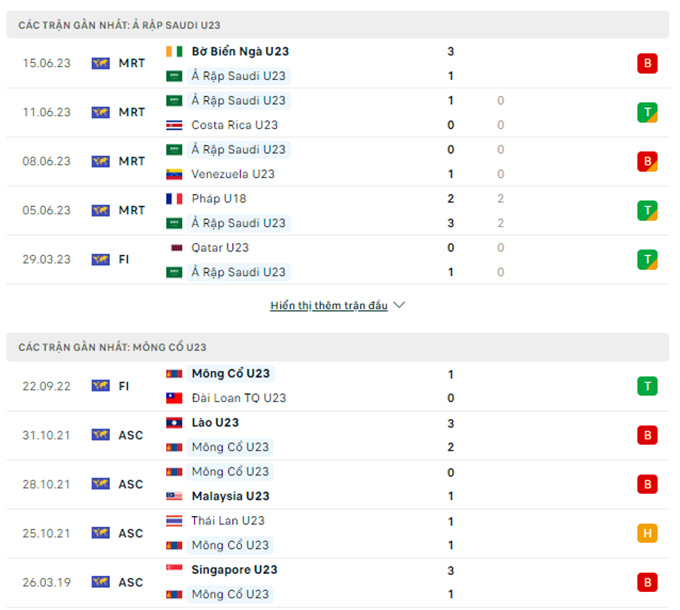Click the Venezuela flag icon
The width and height of the screenshot is (680, 610).
174,174
